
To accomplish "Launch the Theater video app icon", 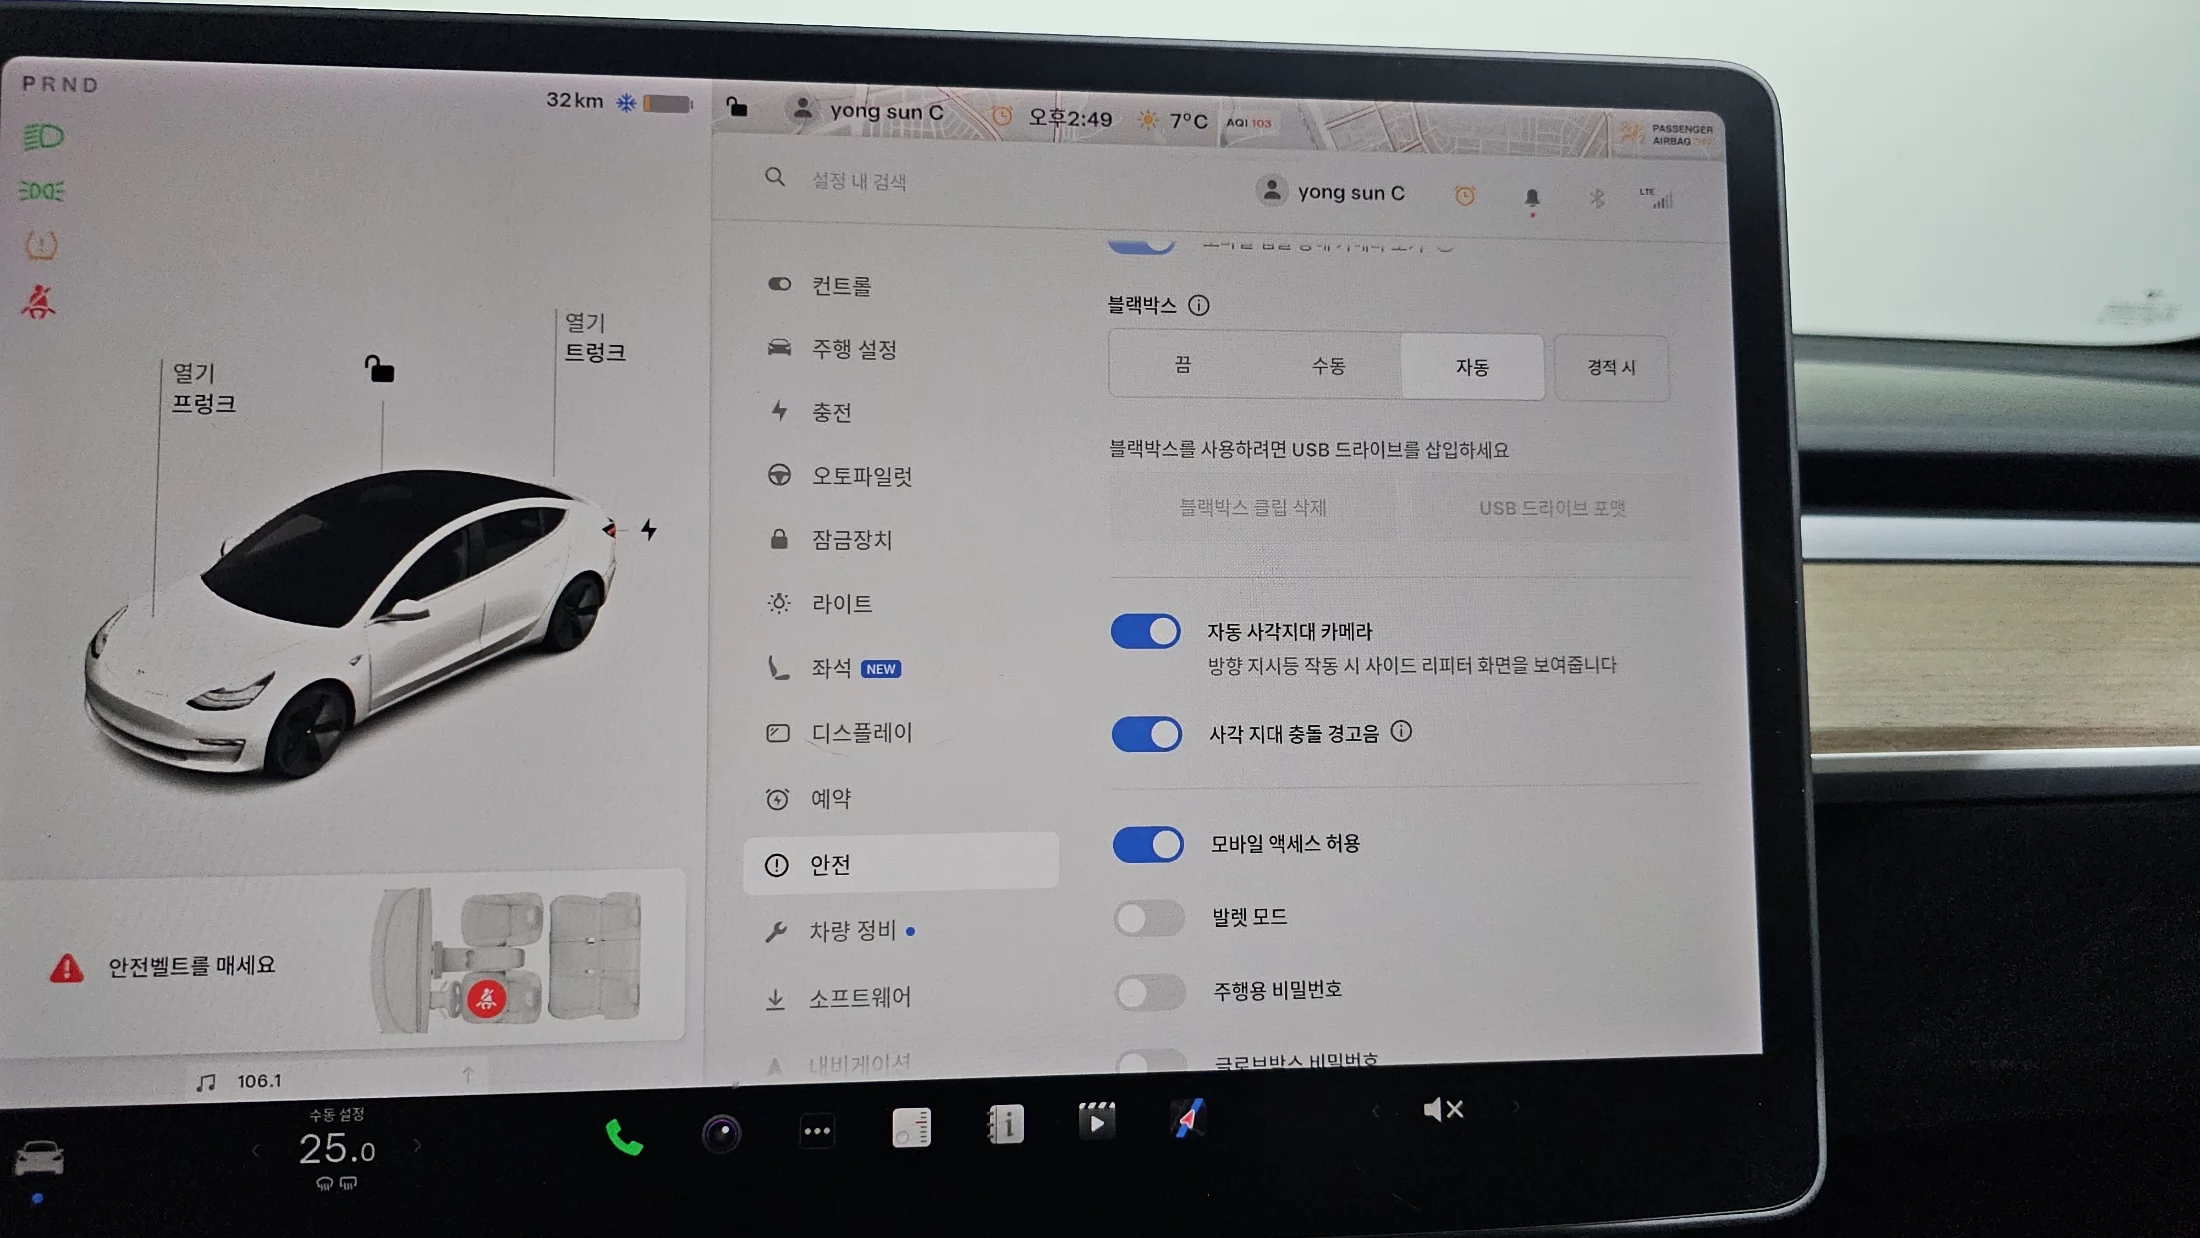I will pos(1096,1121).
